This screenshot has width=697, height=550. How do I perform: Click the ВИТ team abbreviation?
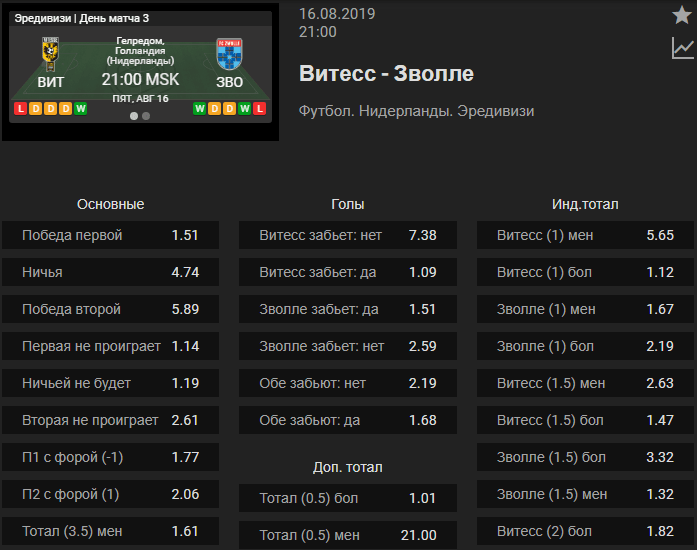51,82
